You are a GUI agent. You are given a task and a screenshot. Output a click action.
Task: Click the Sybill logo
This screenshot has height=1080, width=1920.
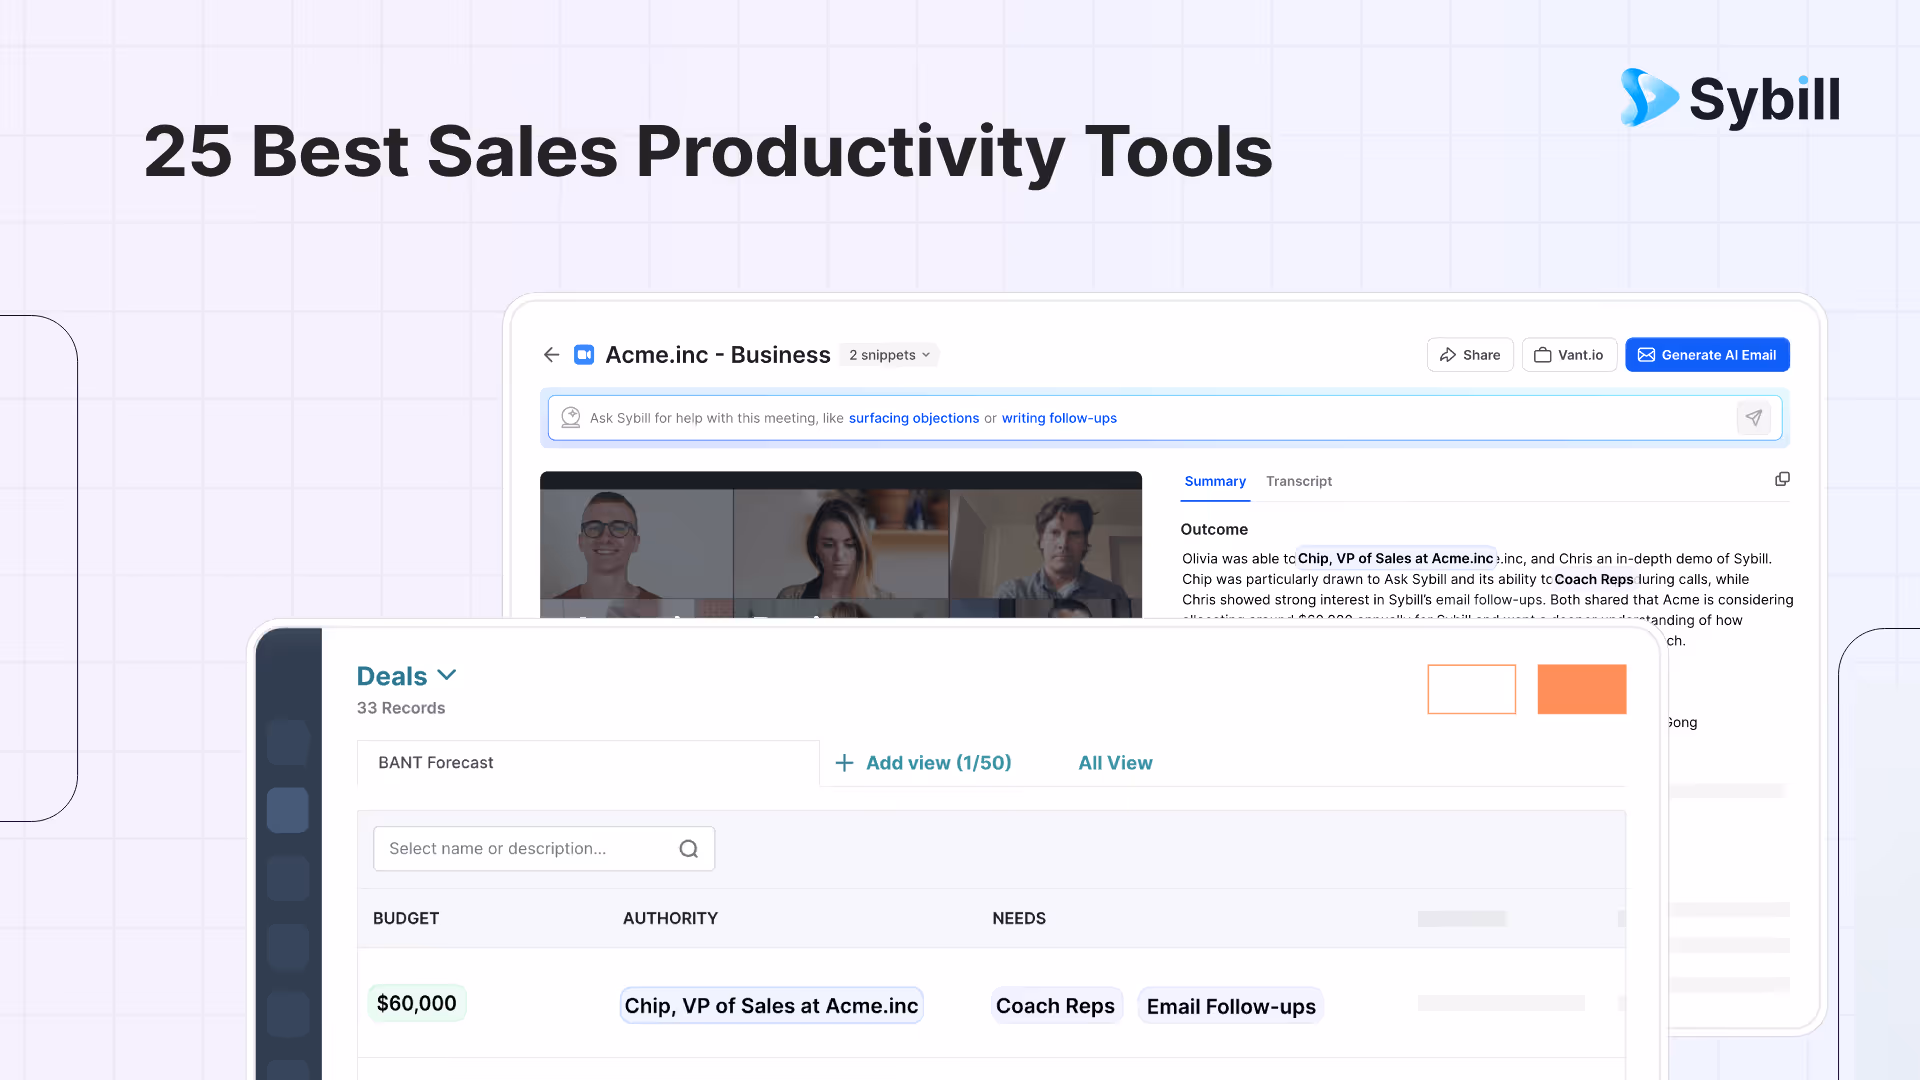click(x=1730, y=98)
